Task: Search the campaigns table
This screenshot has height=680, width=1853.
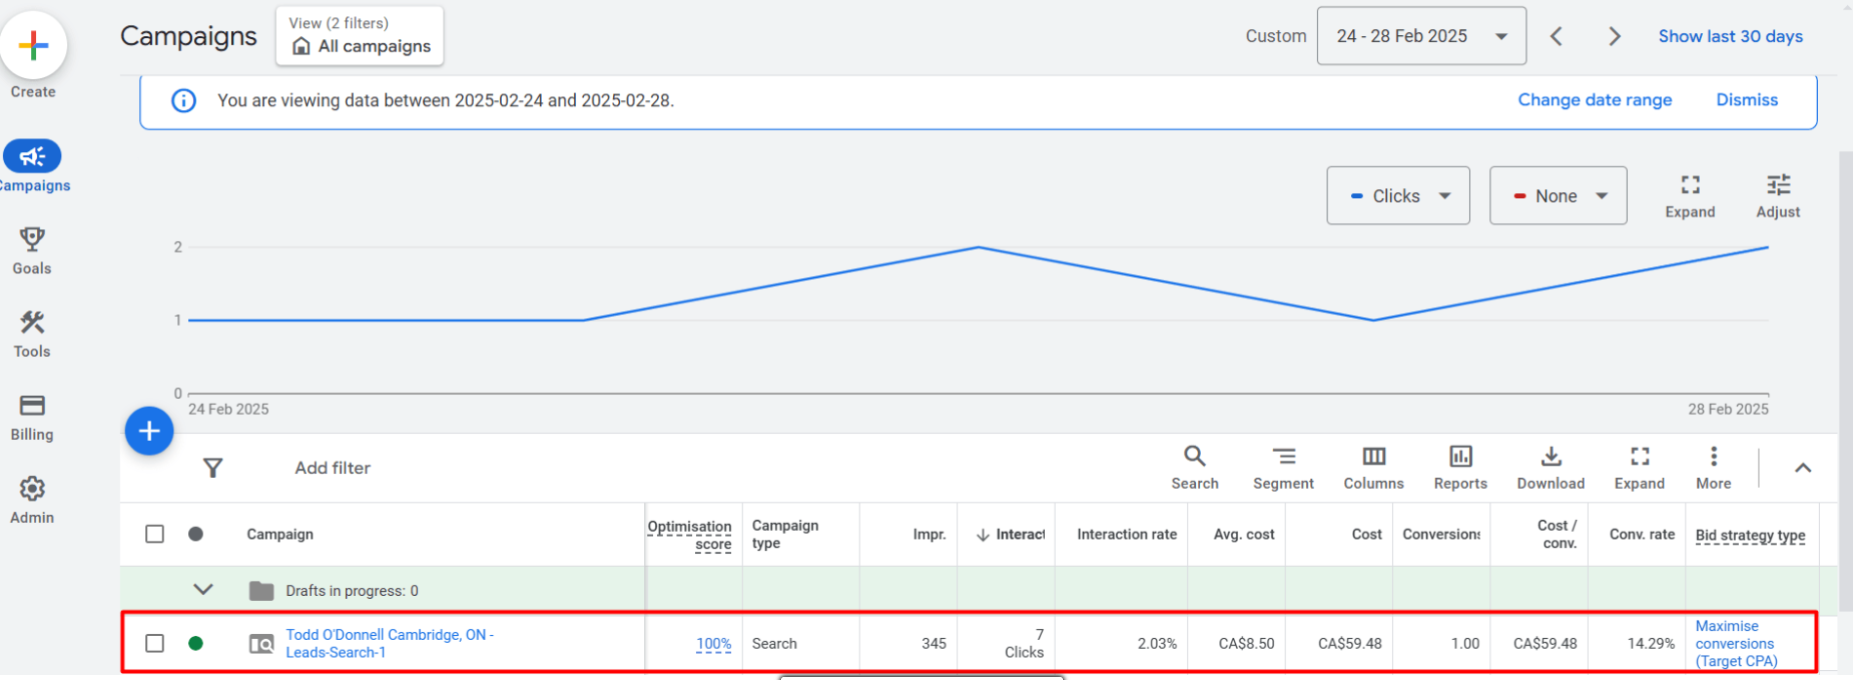Action: coord(1194,467)
